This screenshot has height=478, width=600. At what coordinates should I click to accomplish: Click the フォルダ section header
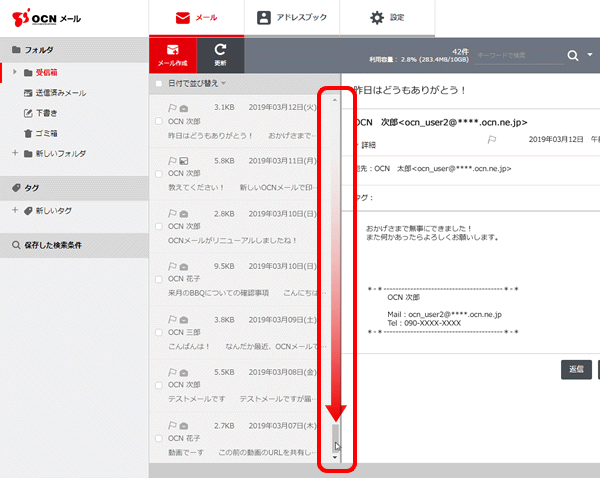pos(74,50)
